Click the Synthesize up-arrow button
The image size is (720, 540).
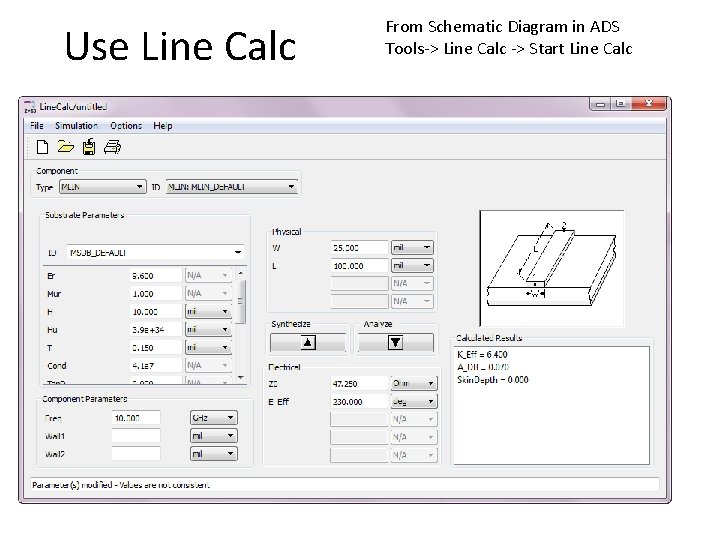[x=308, y=343]
